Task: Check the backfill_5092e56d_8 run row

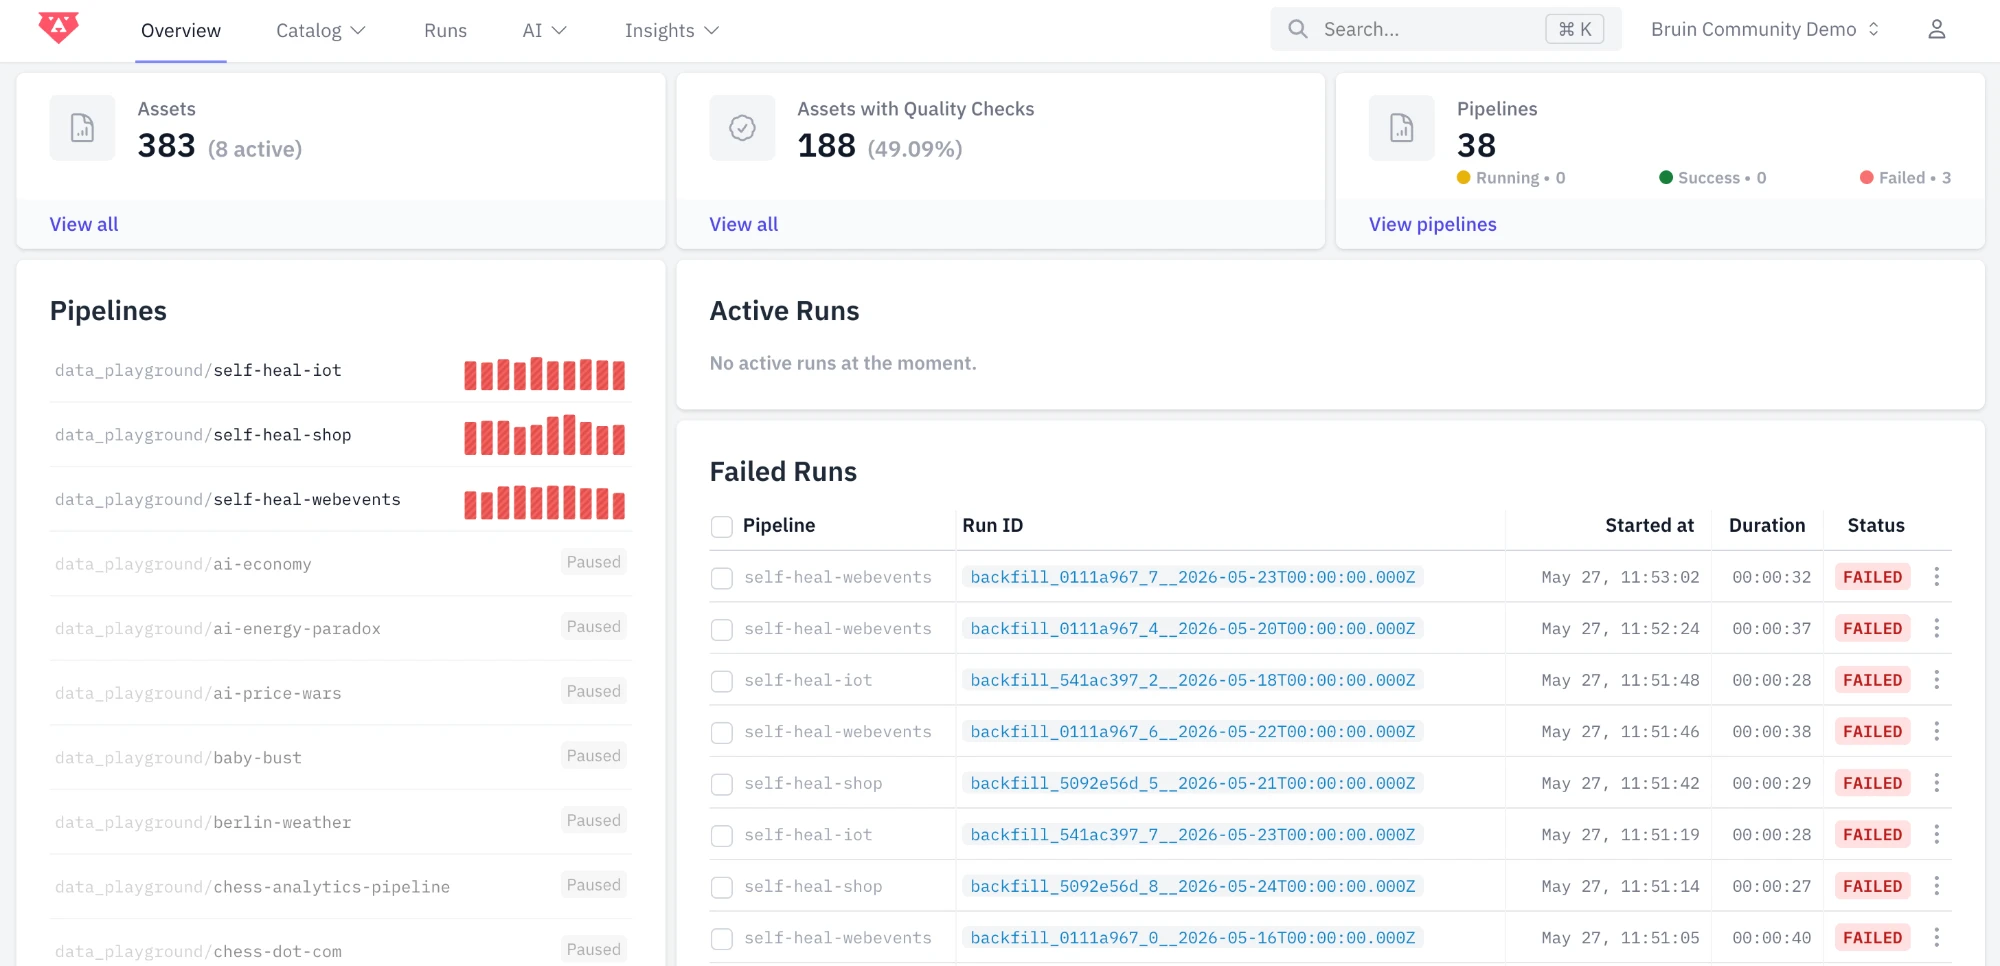Action: [722, 887]
